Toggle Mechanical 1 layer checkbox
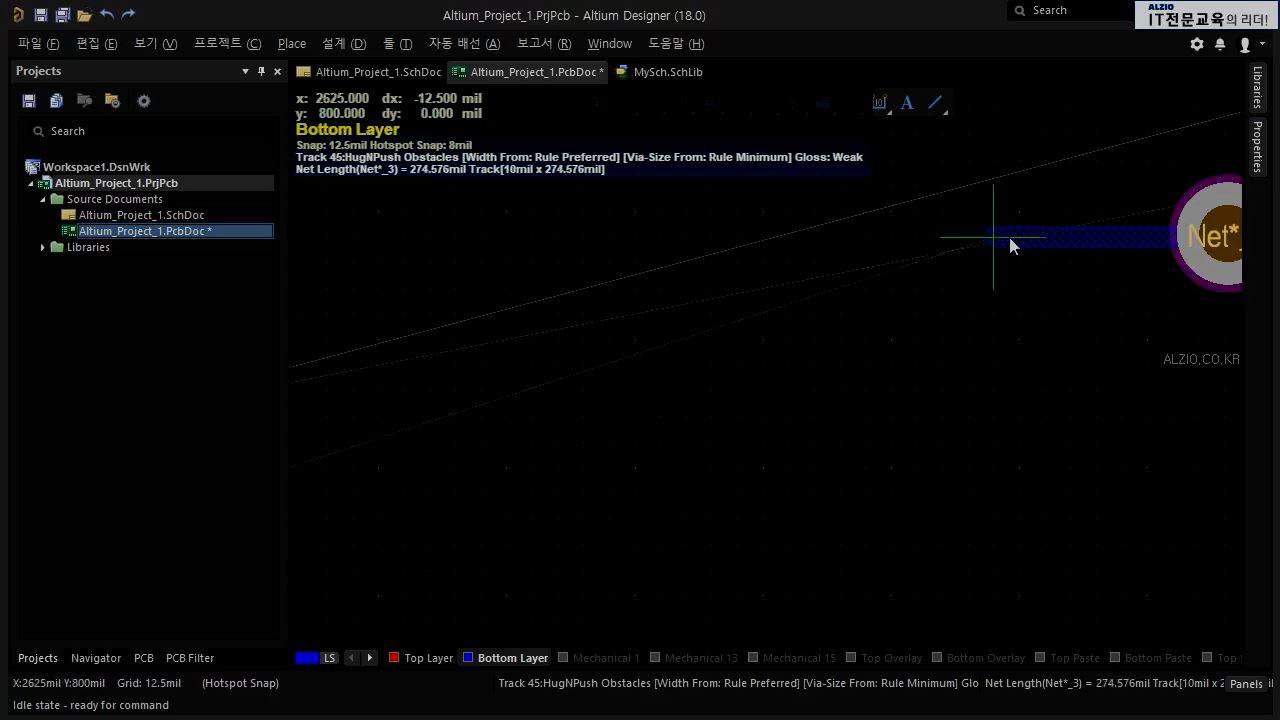Image resolution: width=1280 pixels, height=720 pixels. click(x=563, y=657)
